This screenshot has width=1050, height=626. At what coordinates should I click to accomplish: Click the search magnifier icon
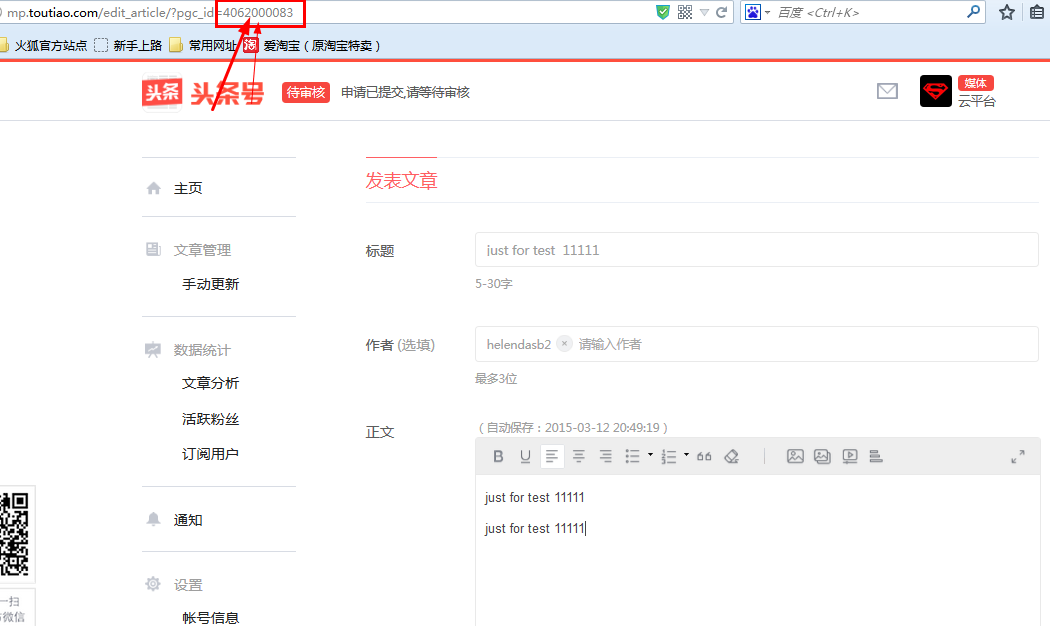[x=974, y=12]
